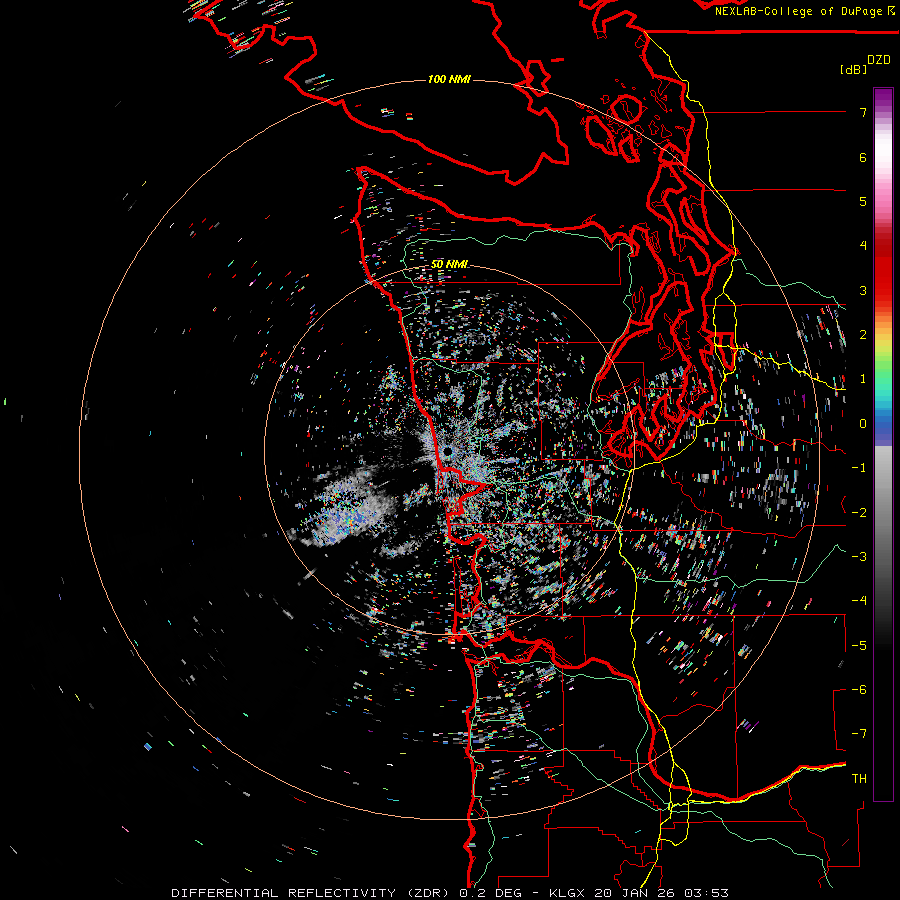Click the "-7" value on the color scale
Image resolution: width=900 pixels, height=900 pixels.
point(859,734)
